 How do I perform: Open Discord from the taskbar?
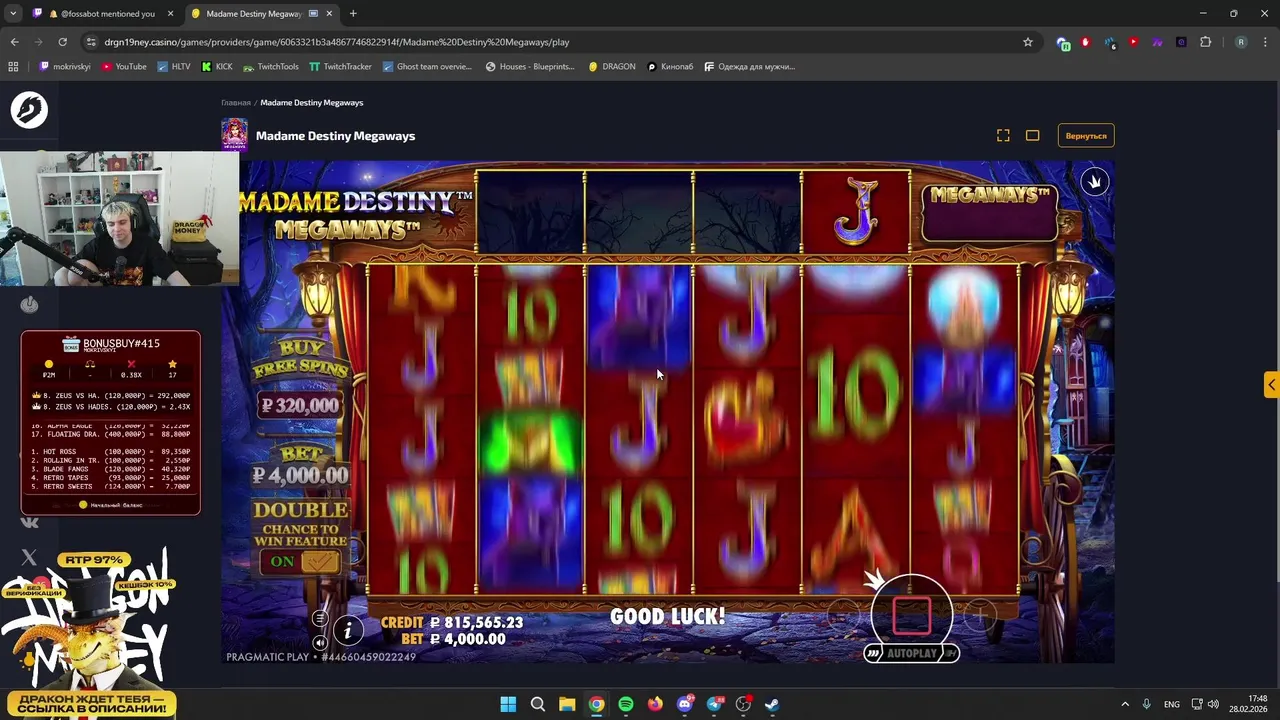coord(685,704)
